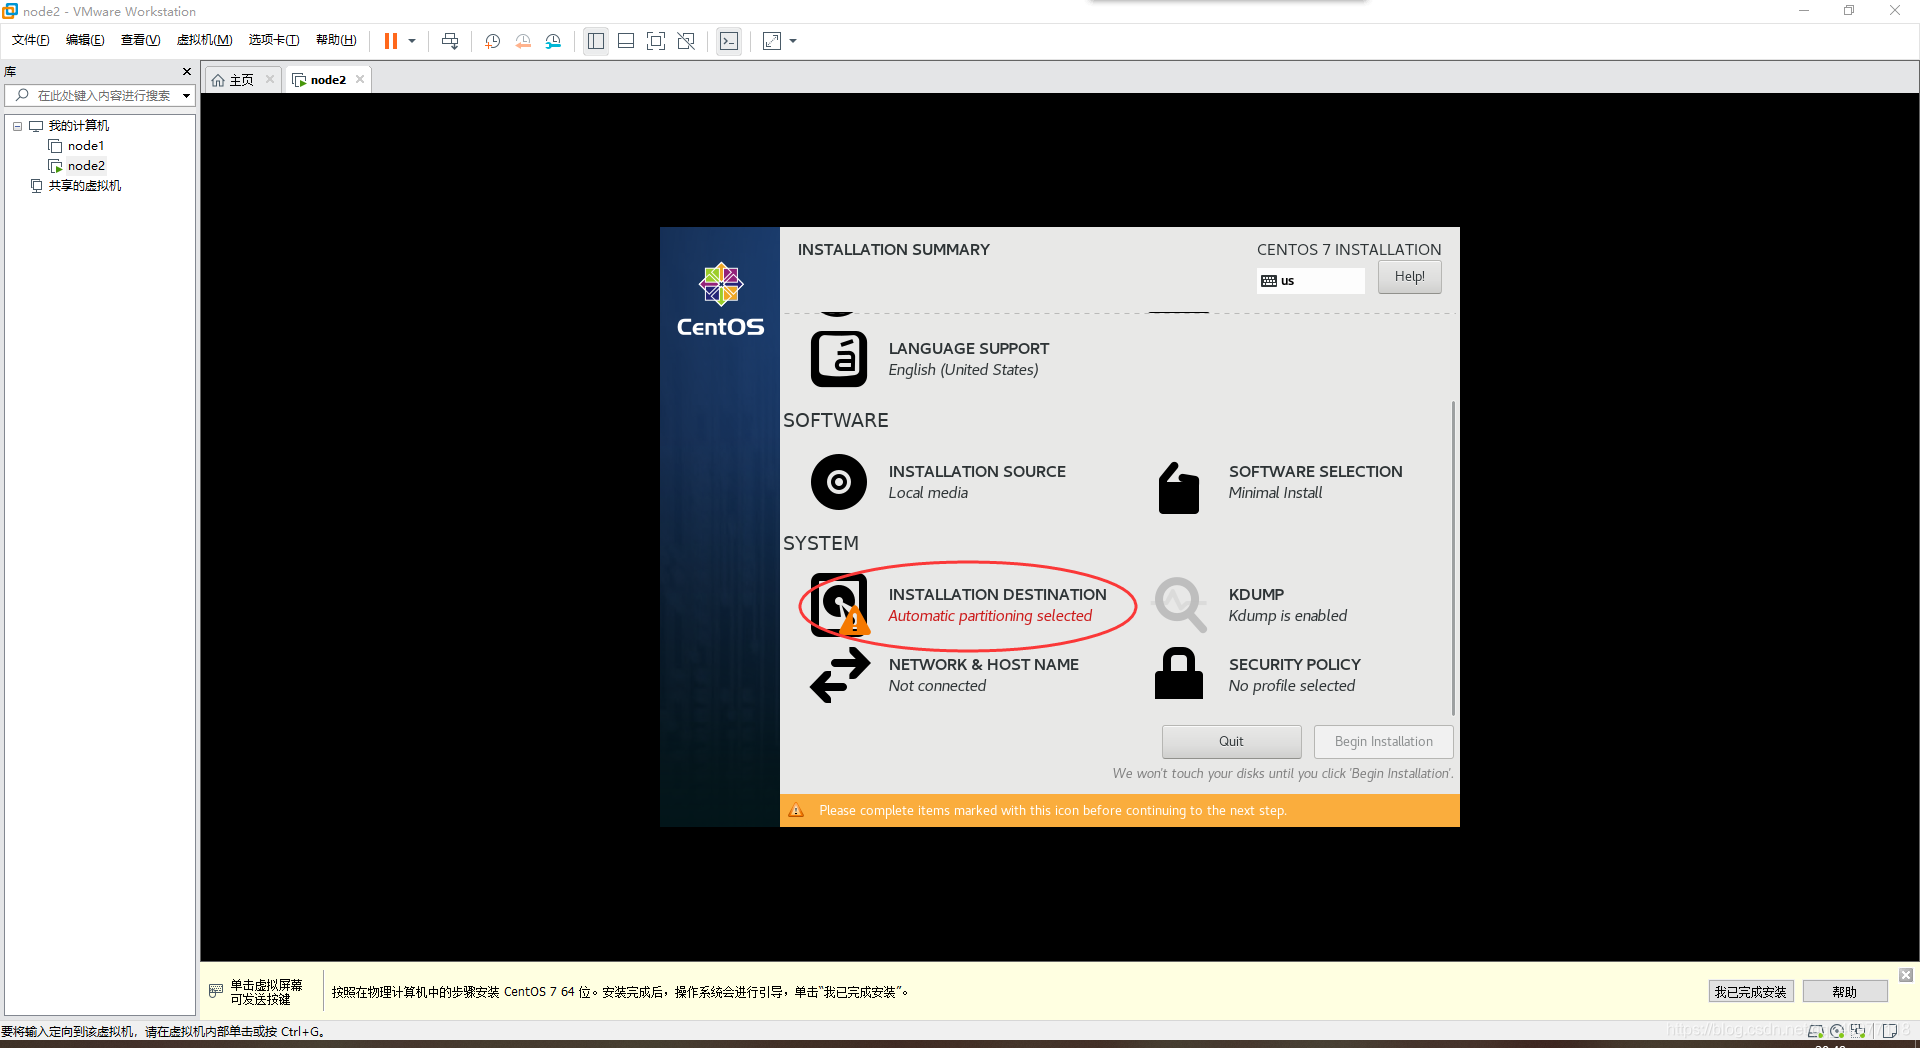Open the 帮助(H) menu
The height and width of the screenshot is (1048, 1920).
(x=336, y=40)
